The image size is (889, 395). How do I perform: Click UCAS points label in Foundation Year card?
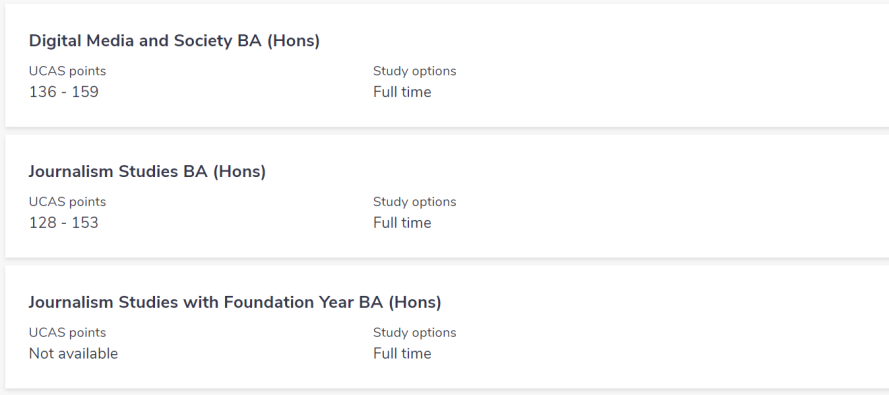67,333
